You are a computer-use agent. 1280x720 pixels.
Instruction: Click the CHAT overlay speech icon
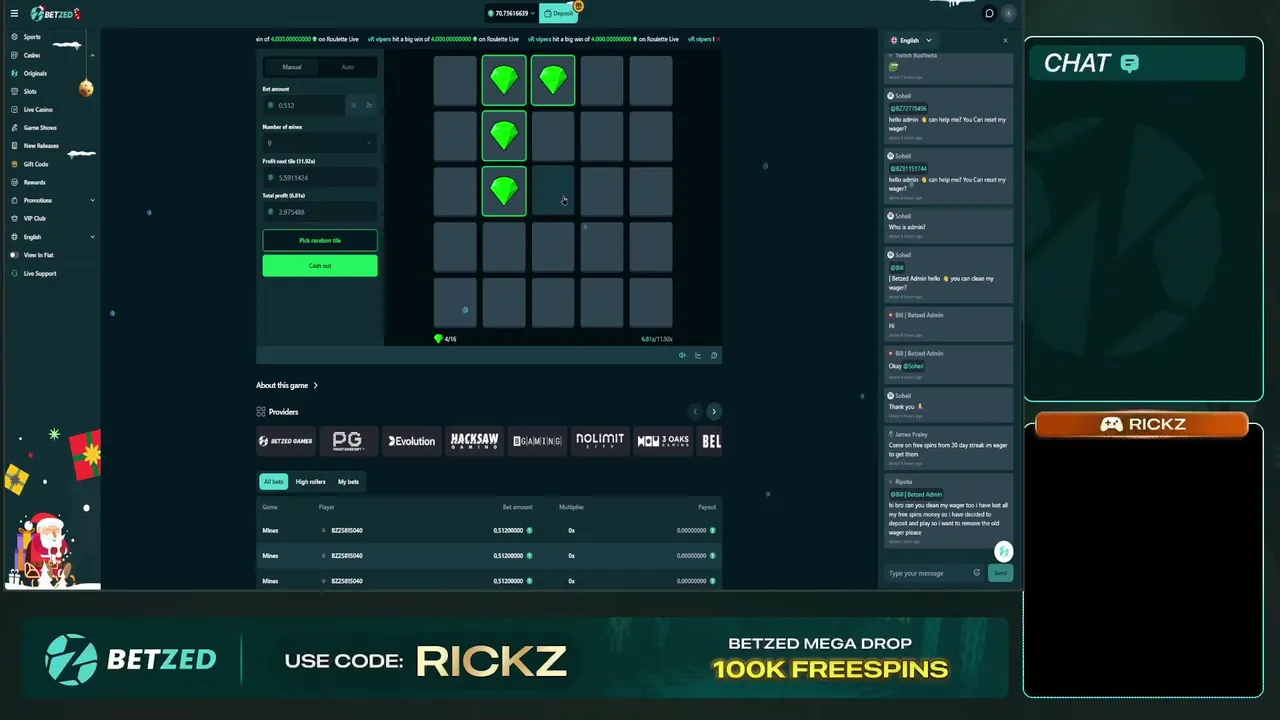tap(1130, 64)
